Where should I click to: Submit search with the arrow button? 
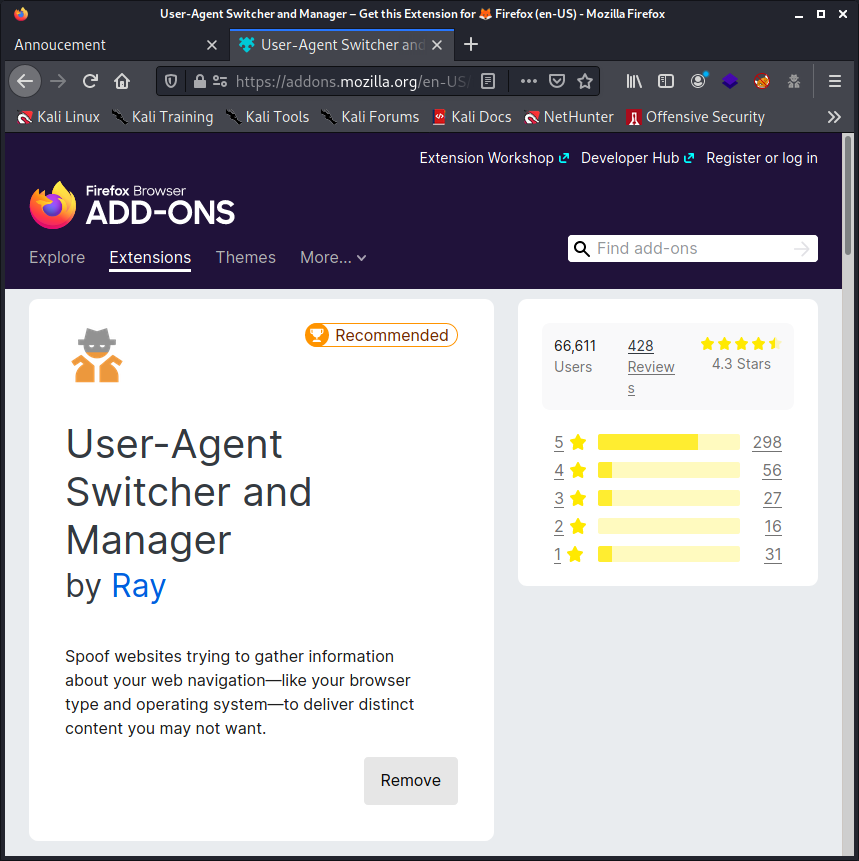pos(802,249)
